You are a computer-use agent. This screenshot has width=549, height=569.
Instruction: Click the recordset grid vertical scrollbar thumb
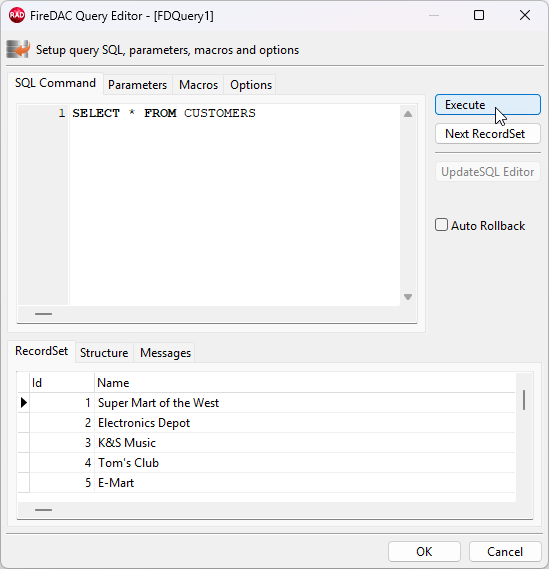(x=524, y=400)
